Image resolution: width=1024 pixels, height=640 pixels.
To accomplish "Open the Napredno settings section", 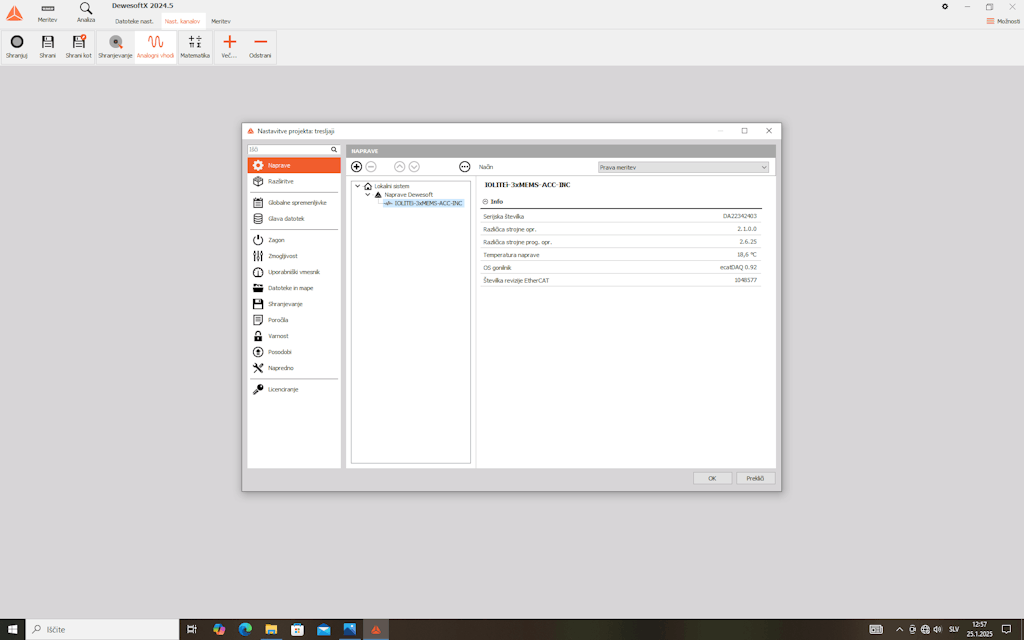I will coord(294,368).
